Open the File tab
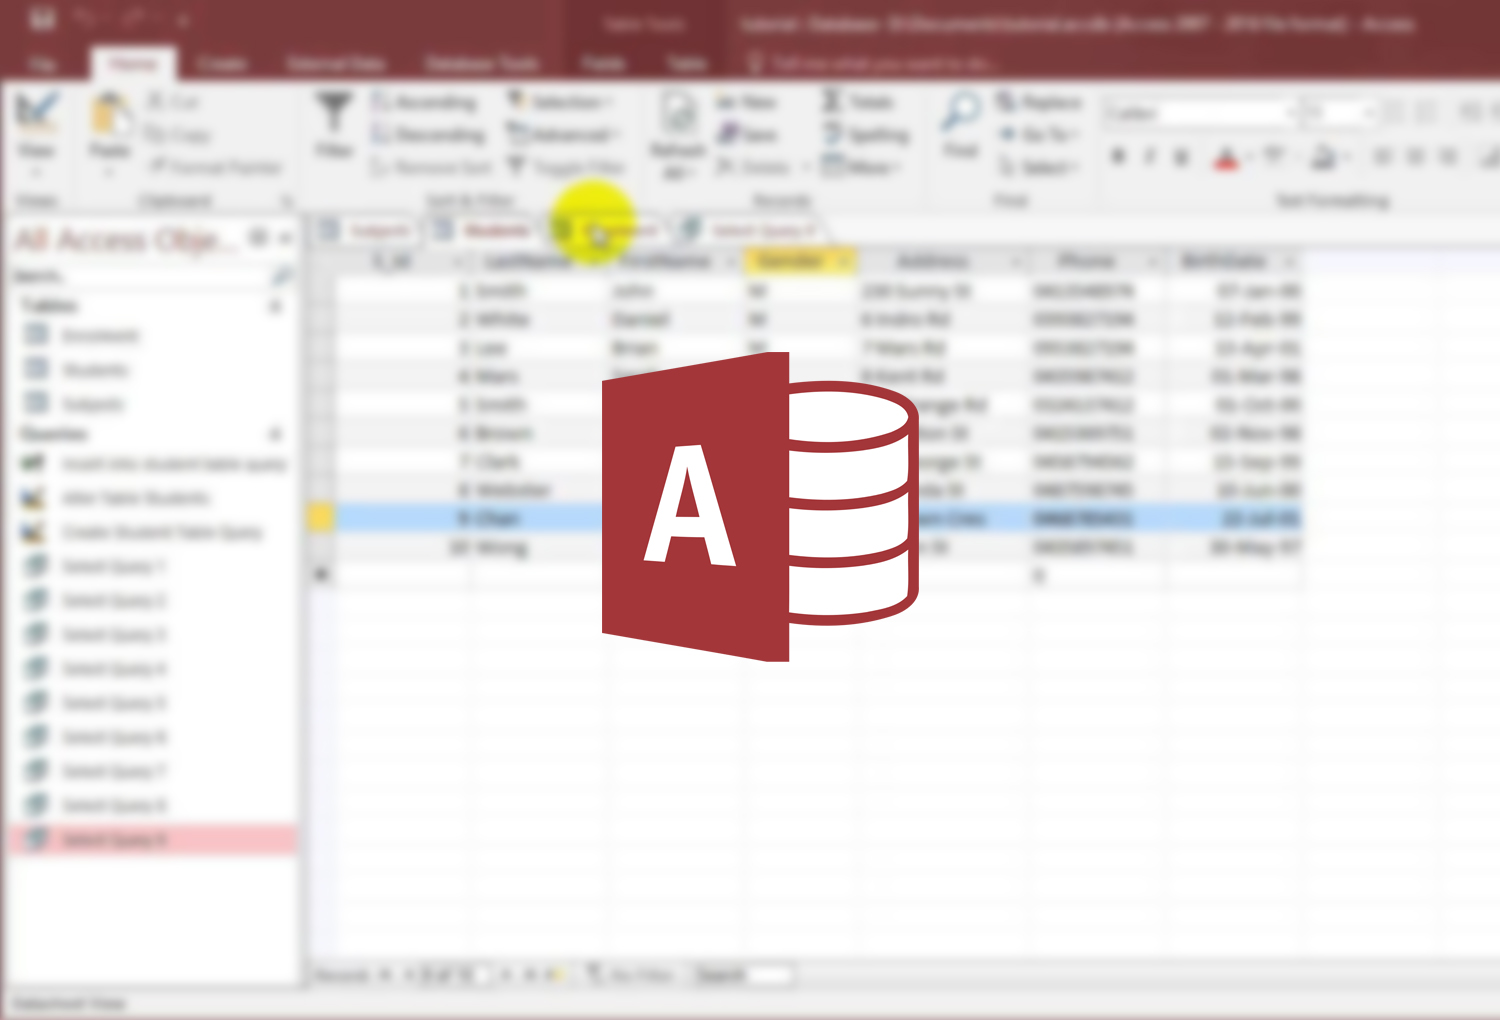 pyautogui.click(x=41, y=63)
